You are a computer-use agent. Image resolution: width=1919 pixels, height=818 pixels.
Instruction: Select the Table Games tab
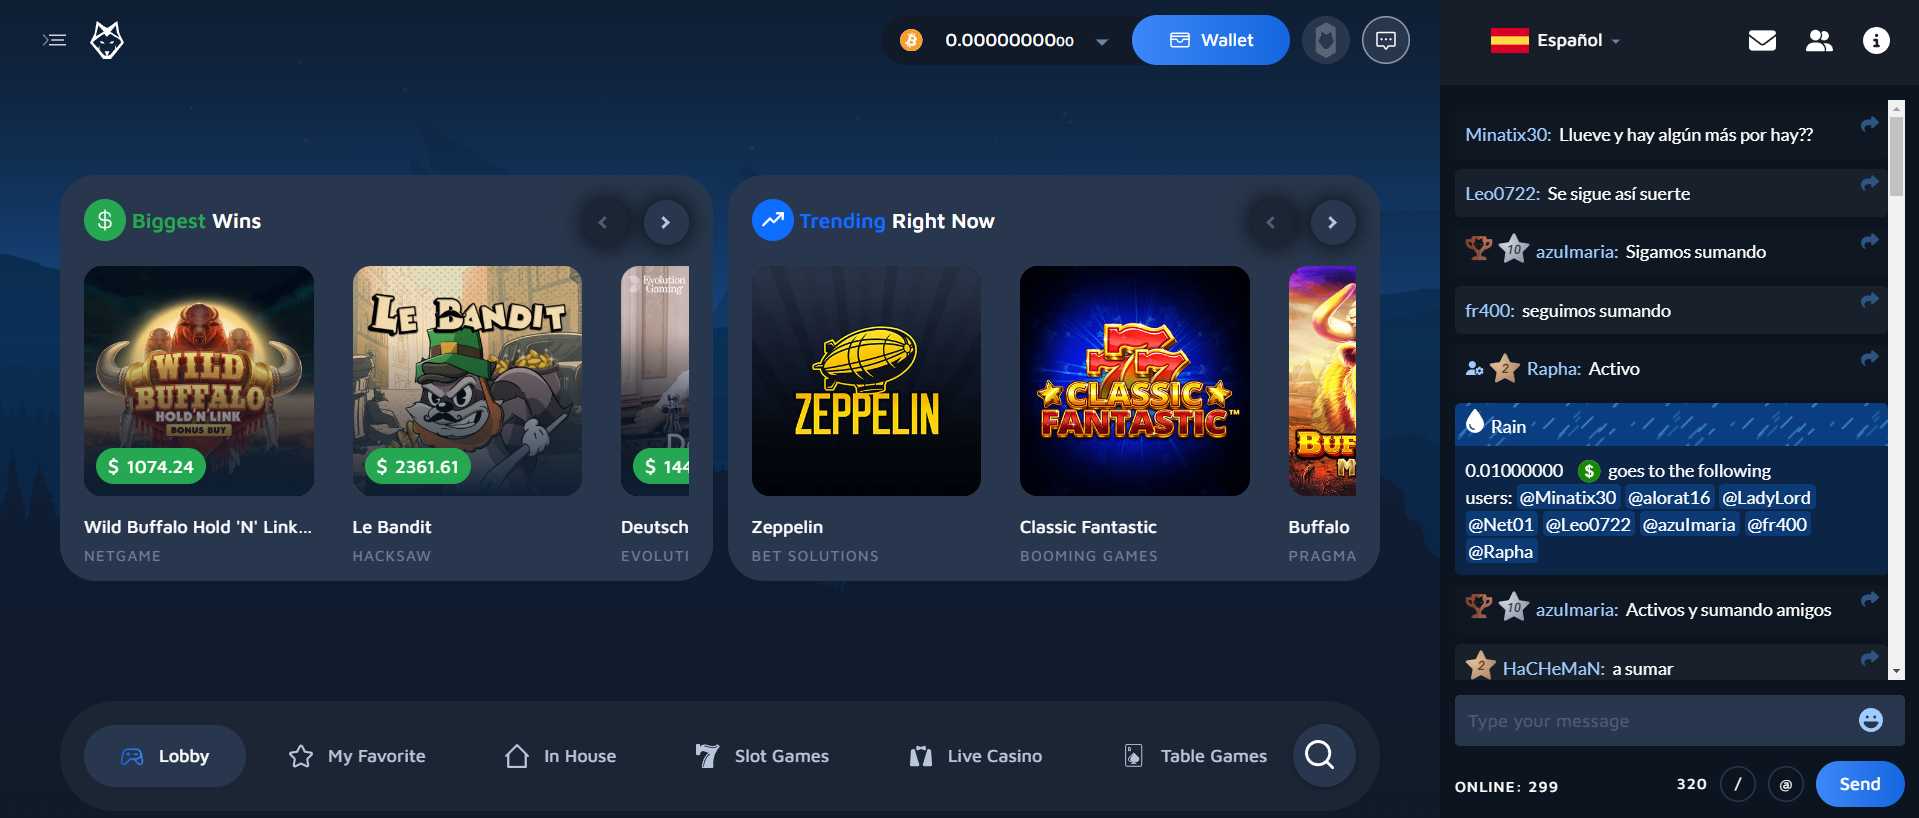tap(1195, 756)
